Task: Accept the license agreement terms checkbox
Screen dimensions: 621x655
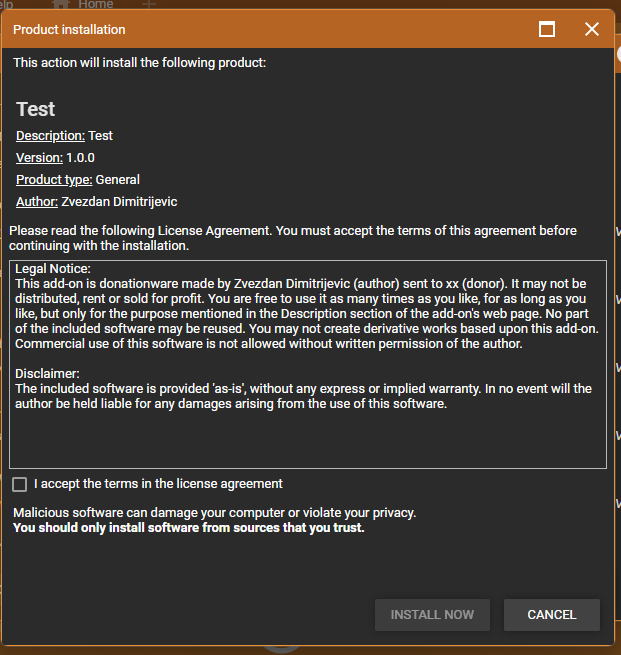Action: click(x=20, y=484)
